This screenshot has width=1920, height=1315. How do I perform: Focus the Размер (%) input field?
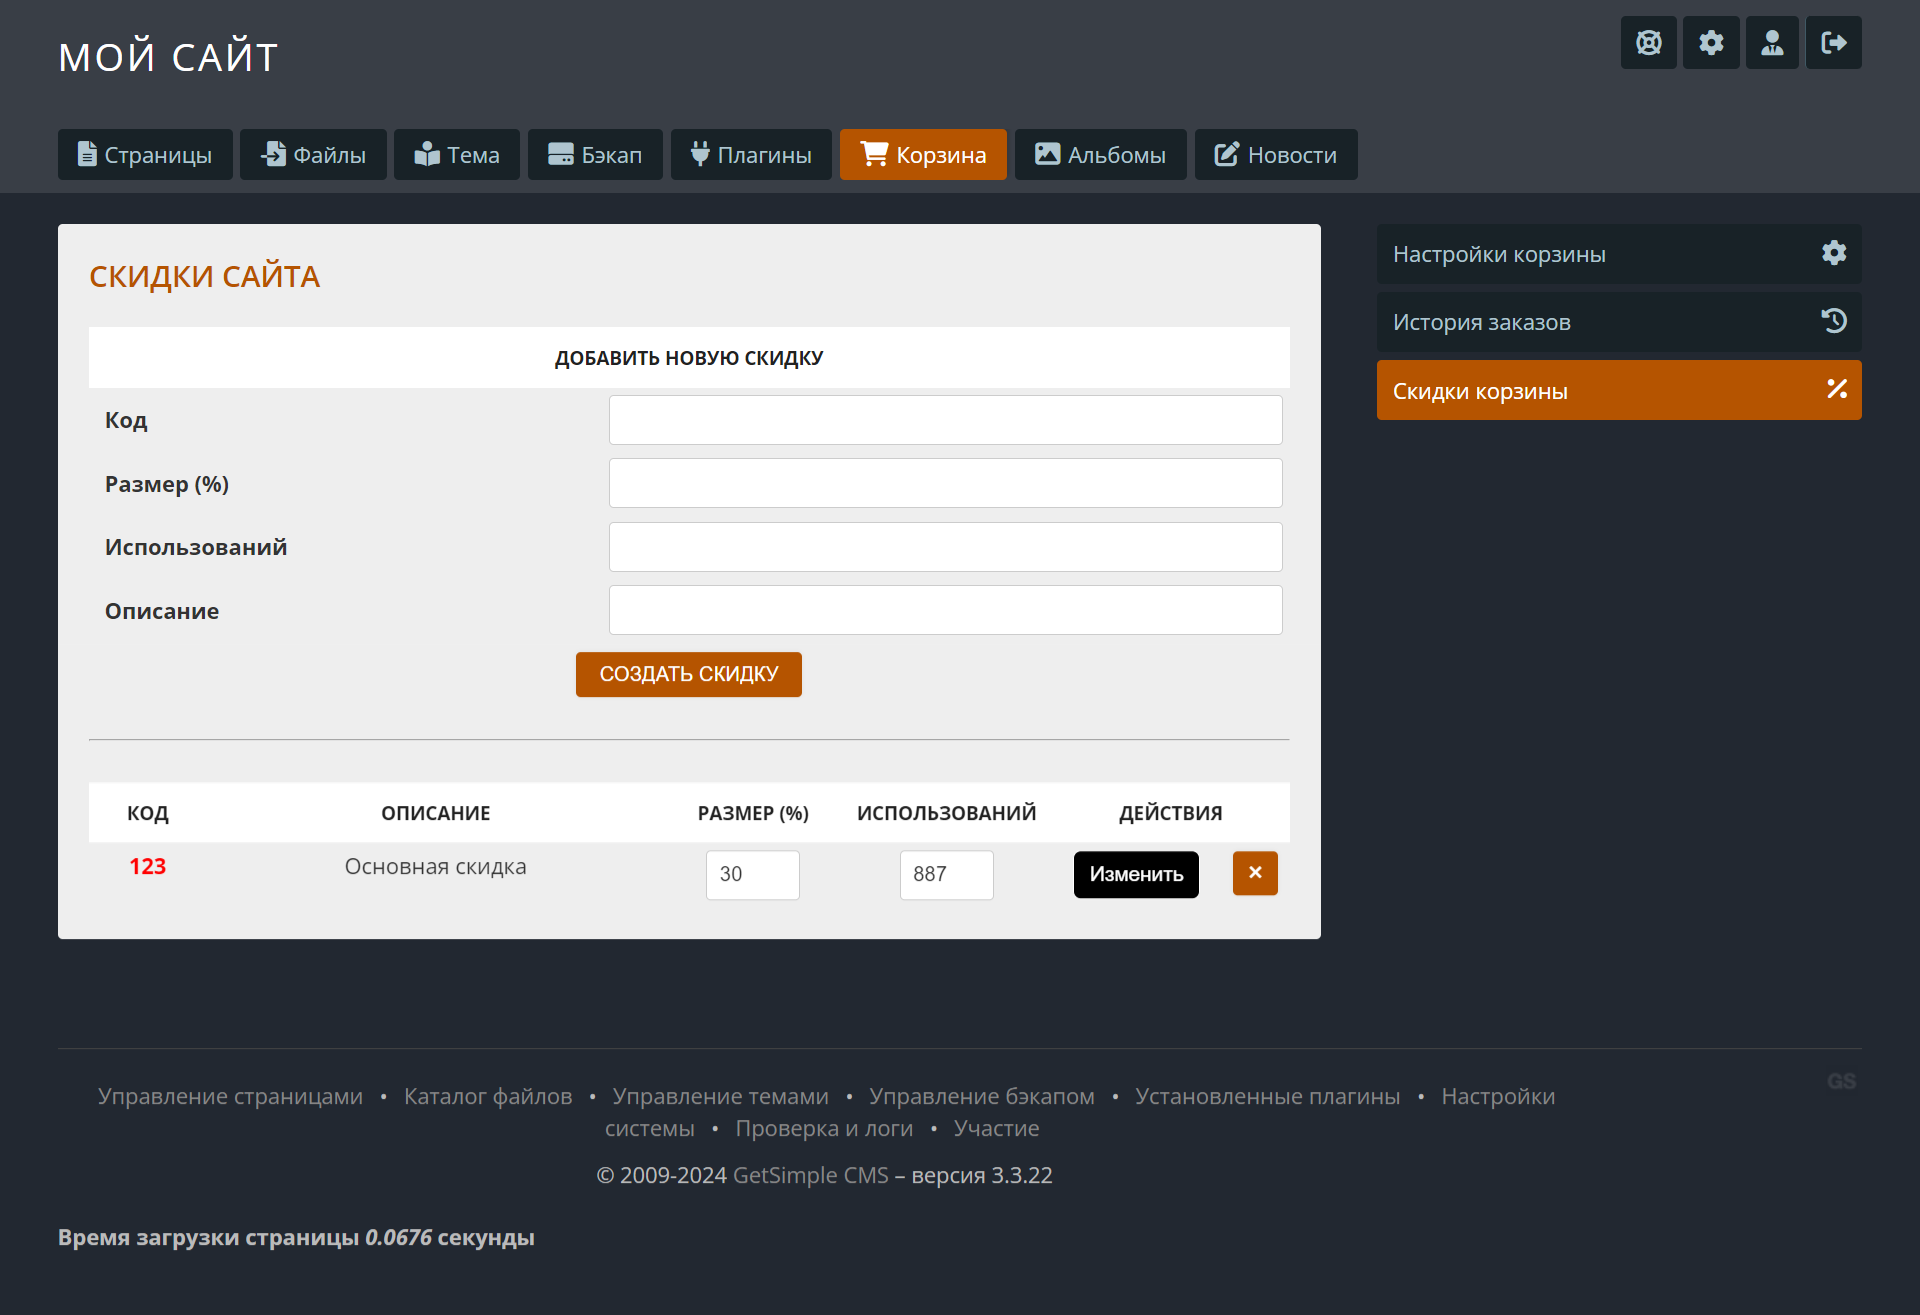click(x=945, y=483)
